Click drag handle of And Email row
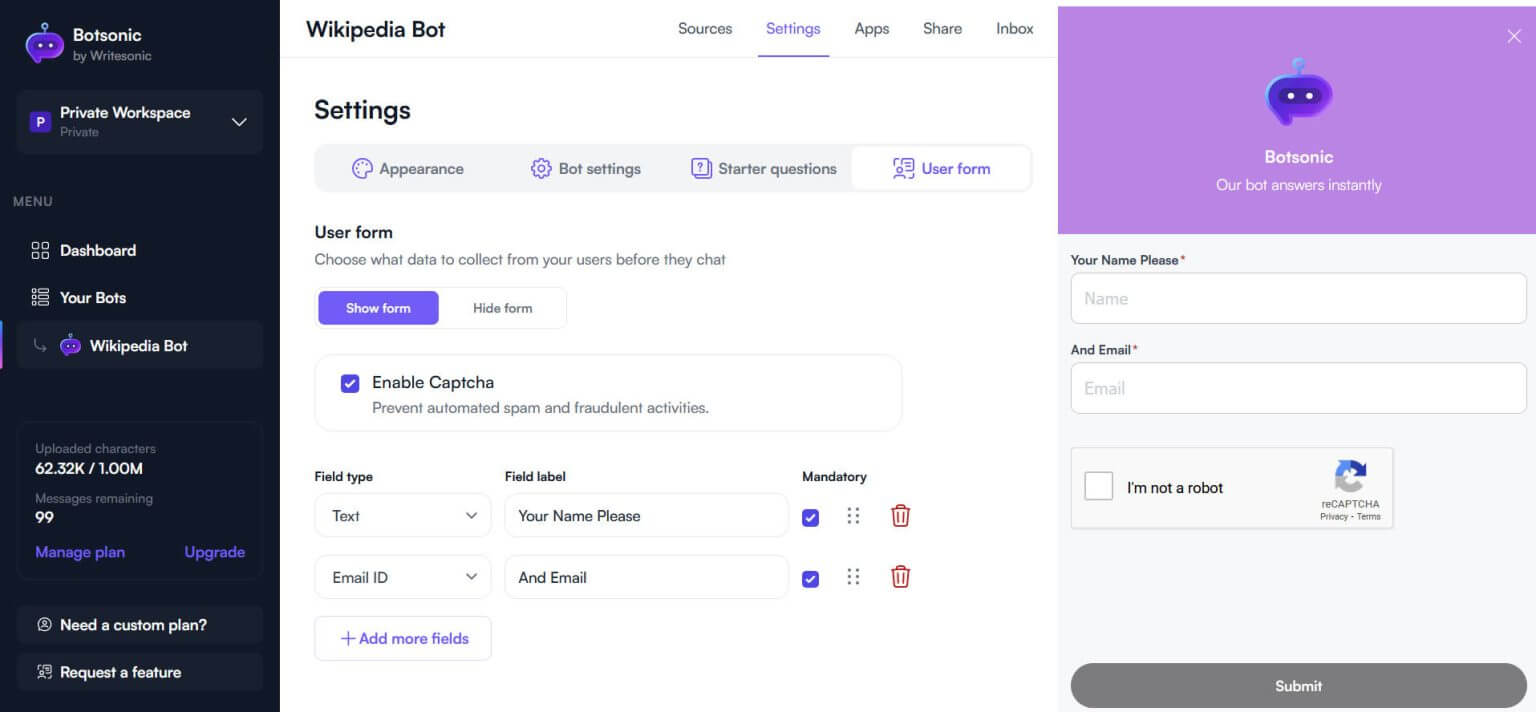The height and width of the screenshot is (712, 1536). click(853, 577)
